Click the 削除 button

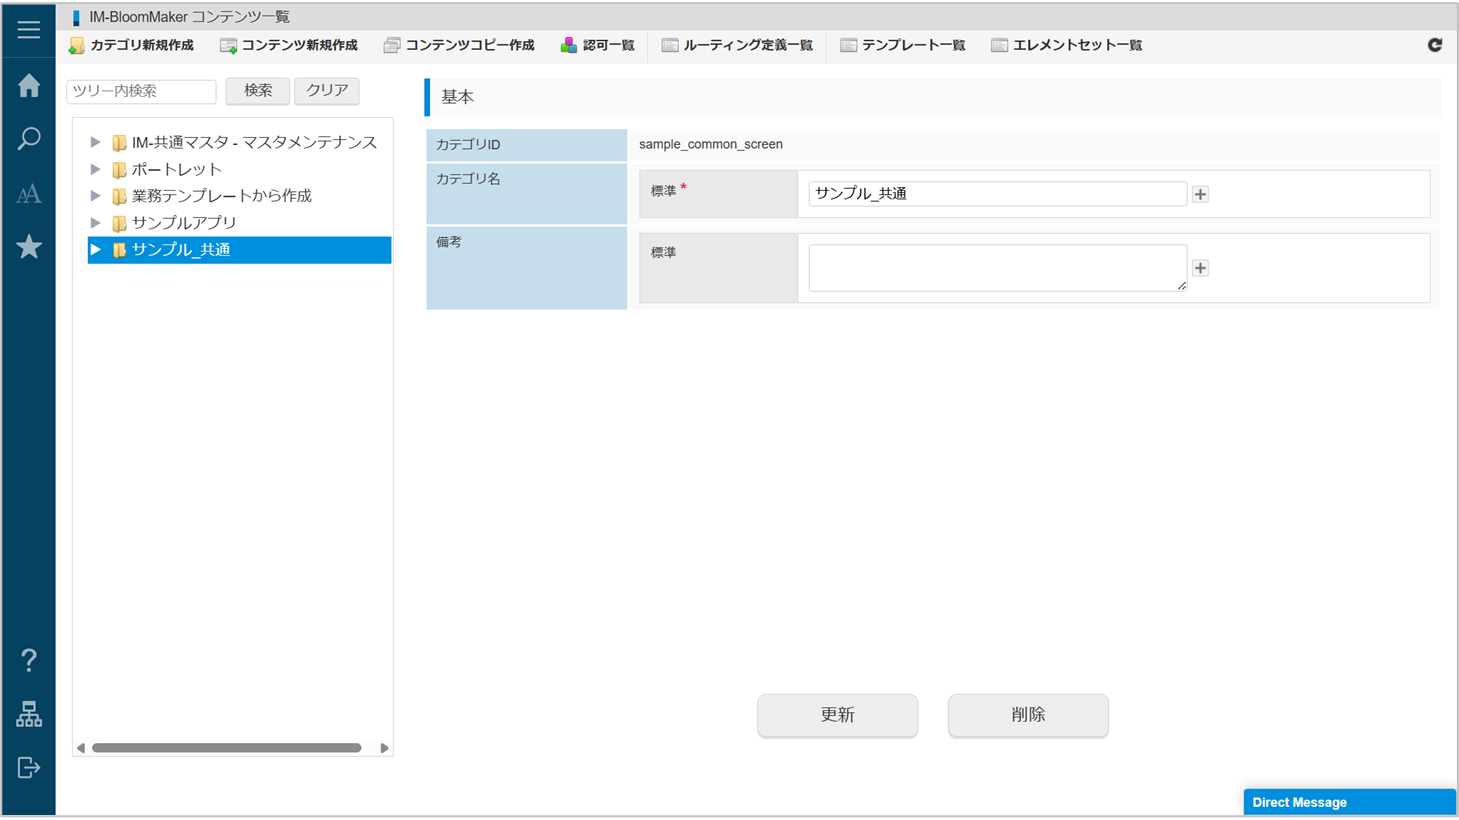pos(1027,715)
